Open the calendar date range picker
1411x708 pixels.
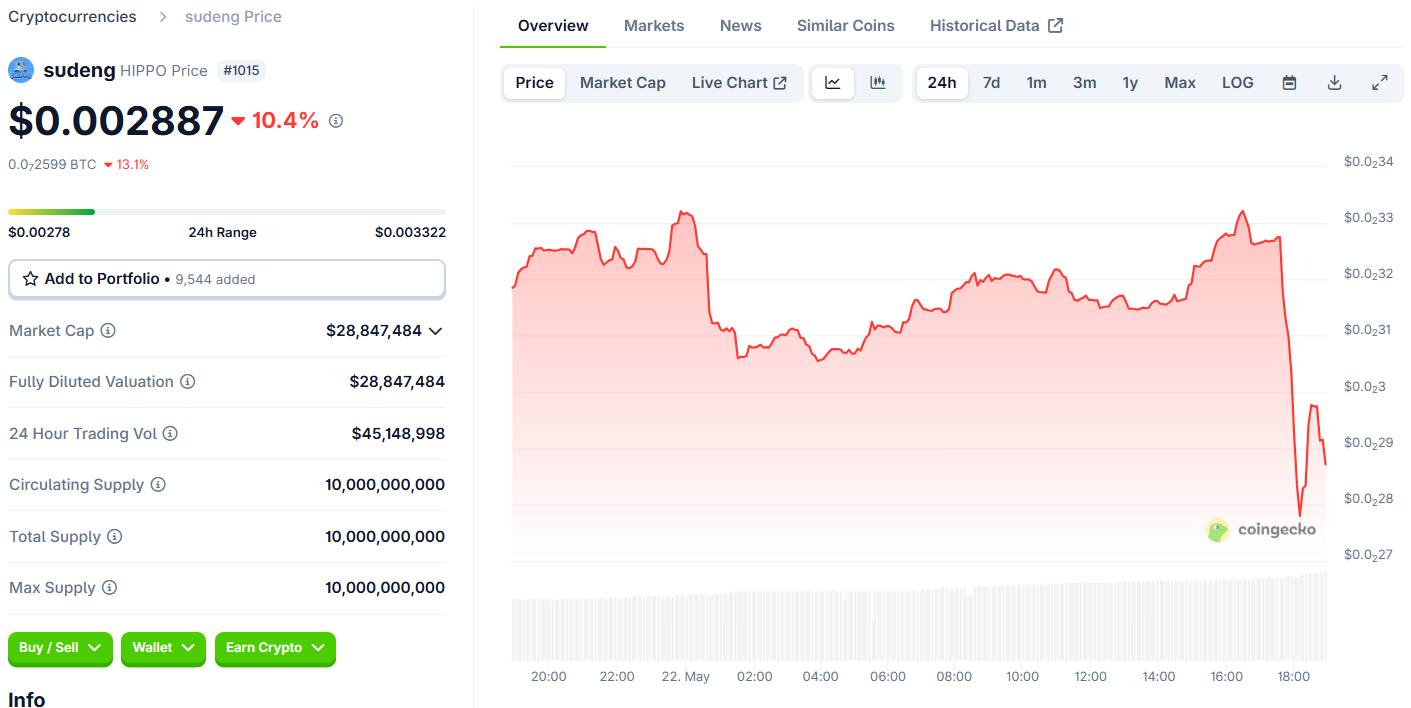point(1289,83)
